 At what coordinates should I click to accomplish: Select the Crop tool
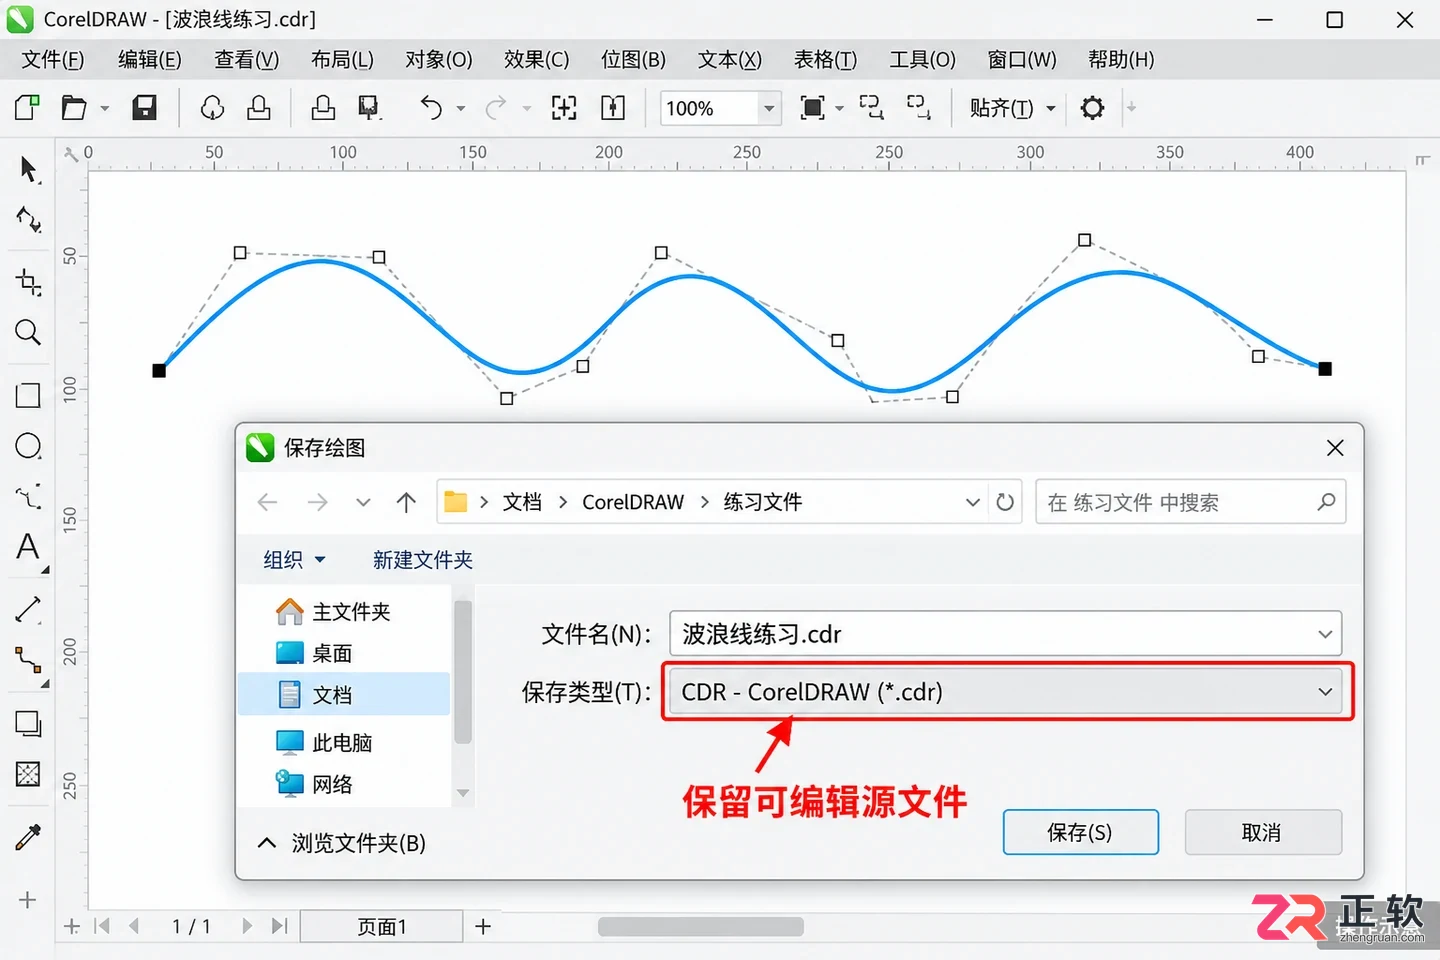(x=29, y=283)
